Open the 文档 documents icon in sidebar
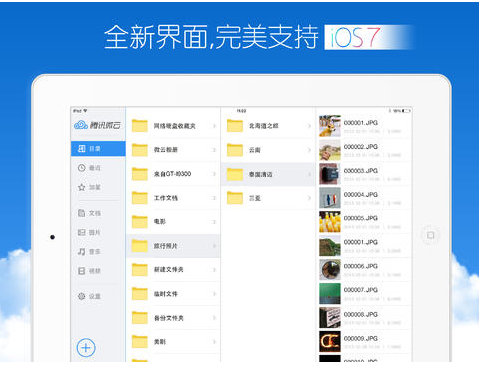 coord(82,213)
